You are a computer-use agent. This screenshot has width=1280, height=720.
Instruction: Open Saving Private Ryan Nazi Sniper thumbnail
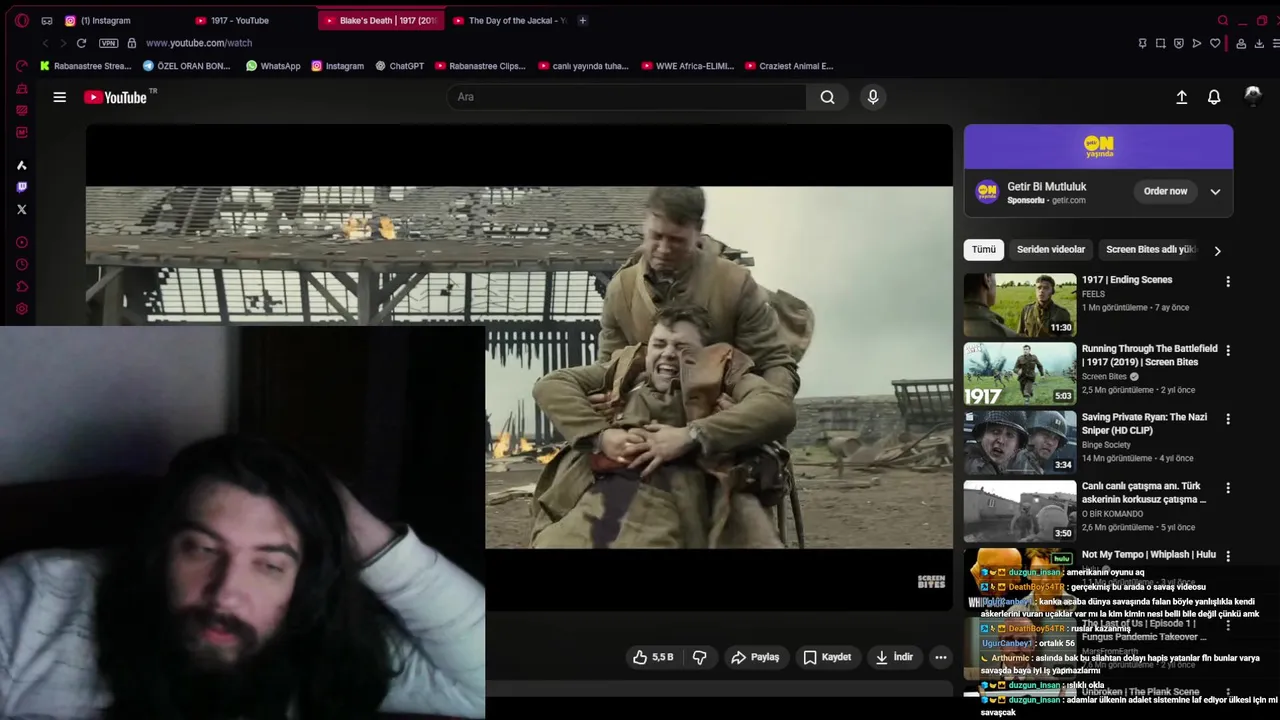(1020, 442)
